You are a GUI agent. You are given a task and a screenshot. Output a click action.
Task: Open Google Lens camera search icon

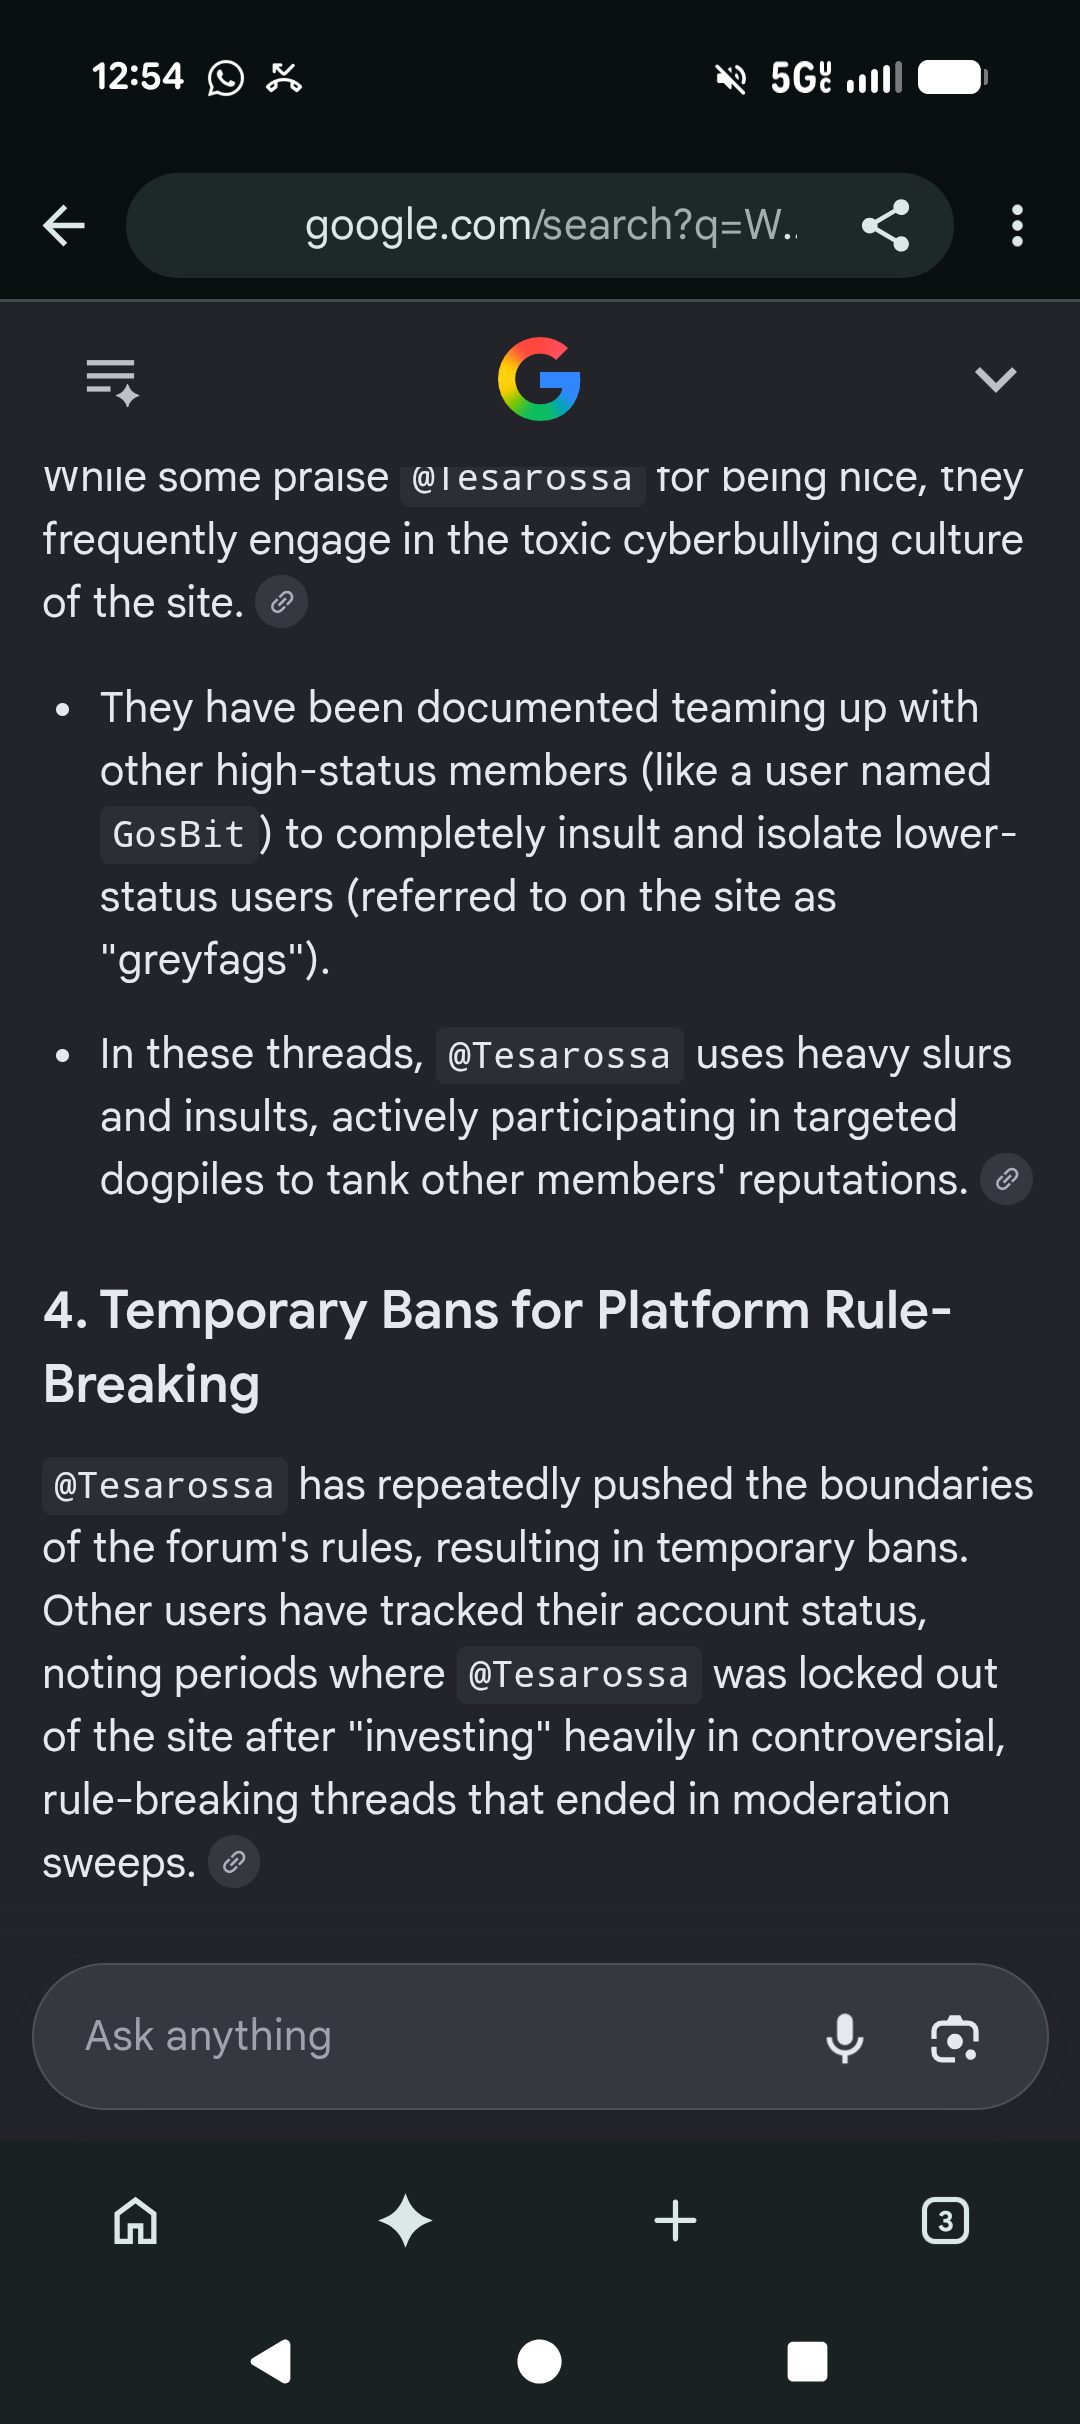(x=954, y=2038)
